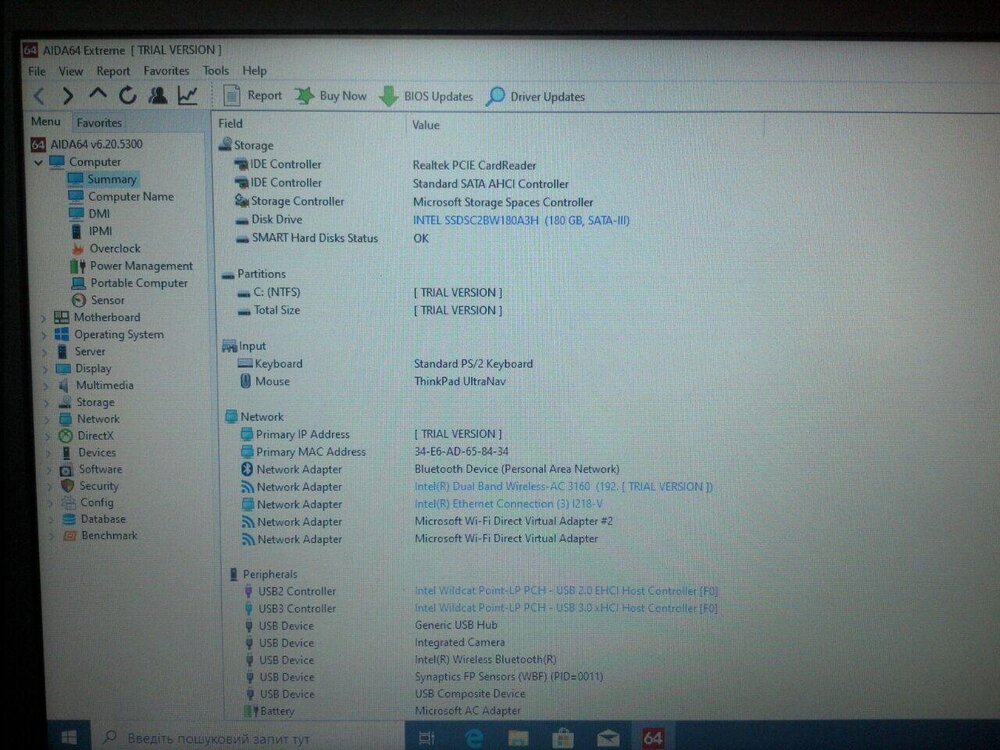Expand the Motherboard tree node

(x=43, y=318)
